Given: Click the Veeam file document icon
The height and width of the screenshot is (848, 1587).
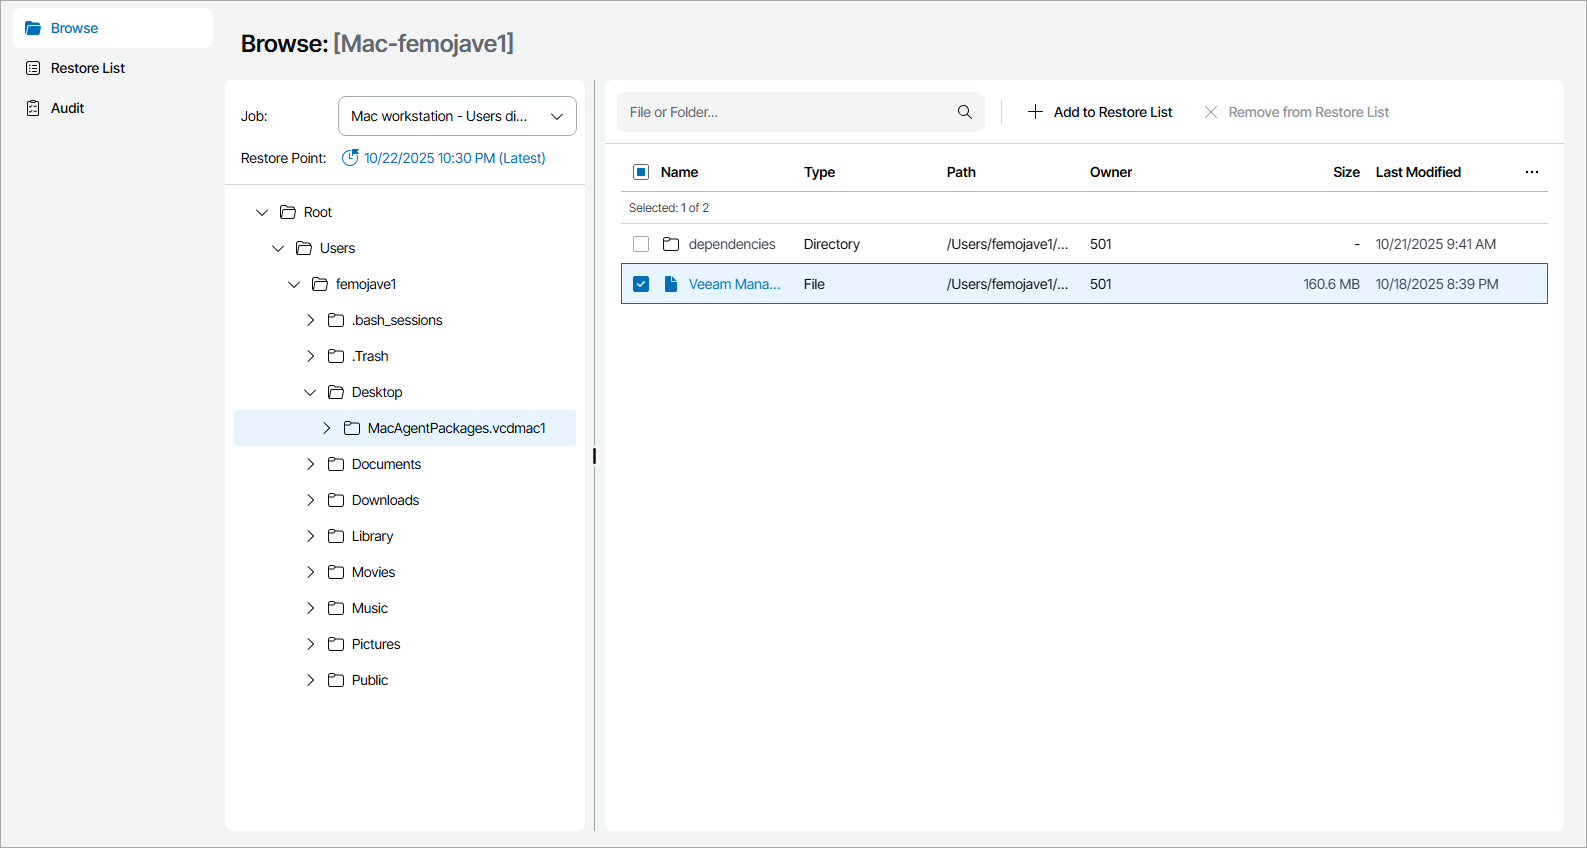Looking at the screenshot, I should pos(671,284).
